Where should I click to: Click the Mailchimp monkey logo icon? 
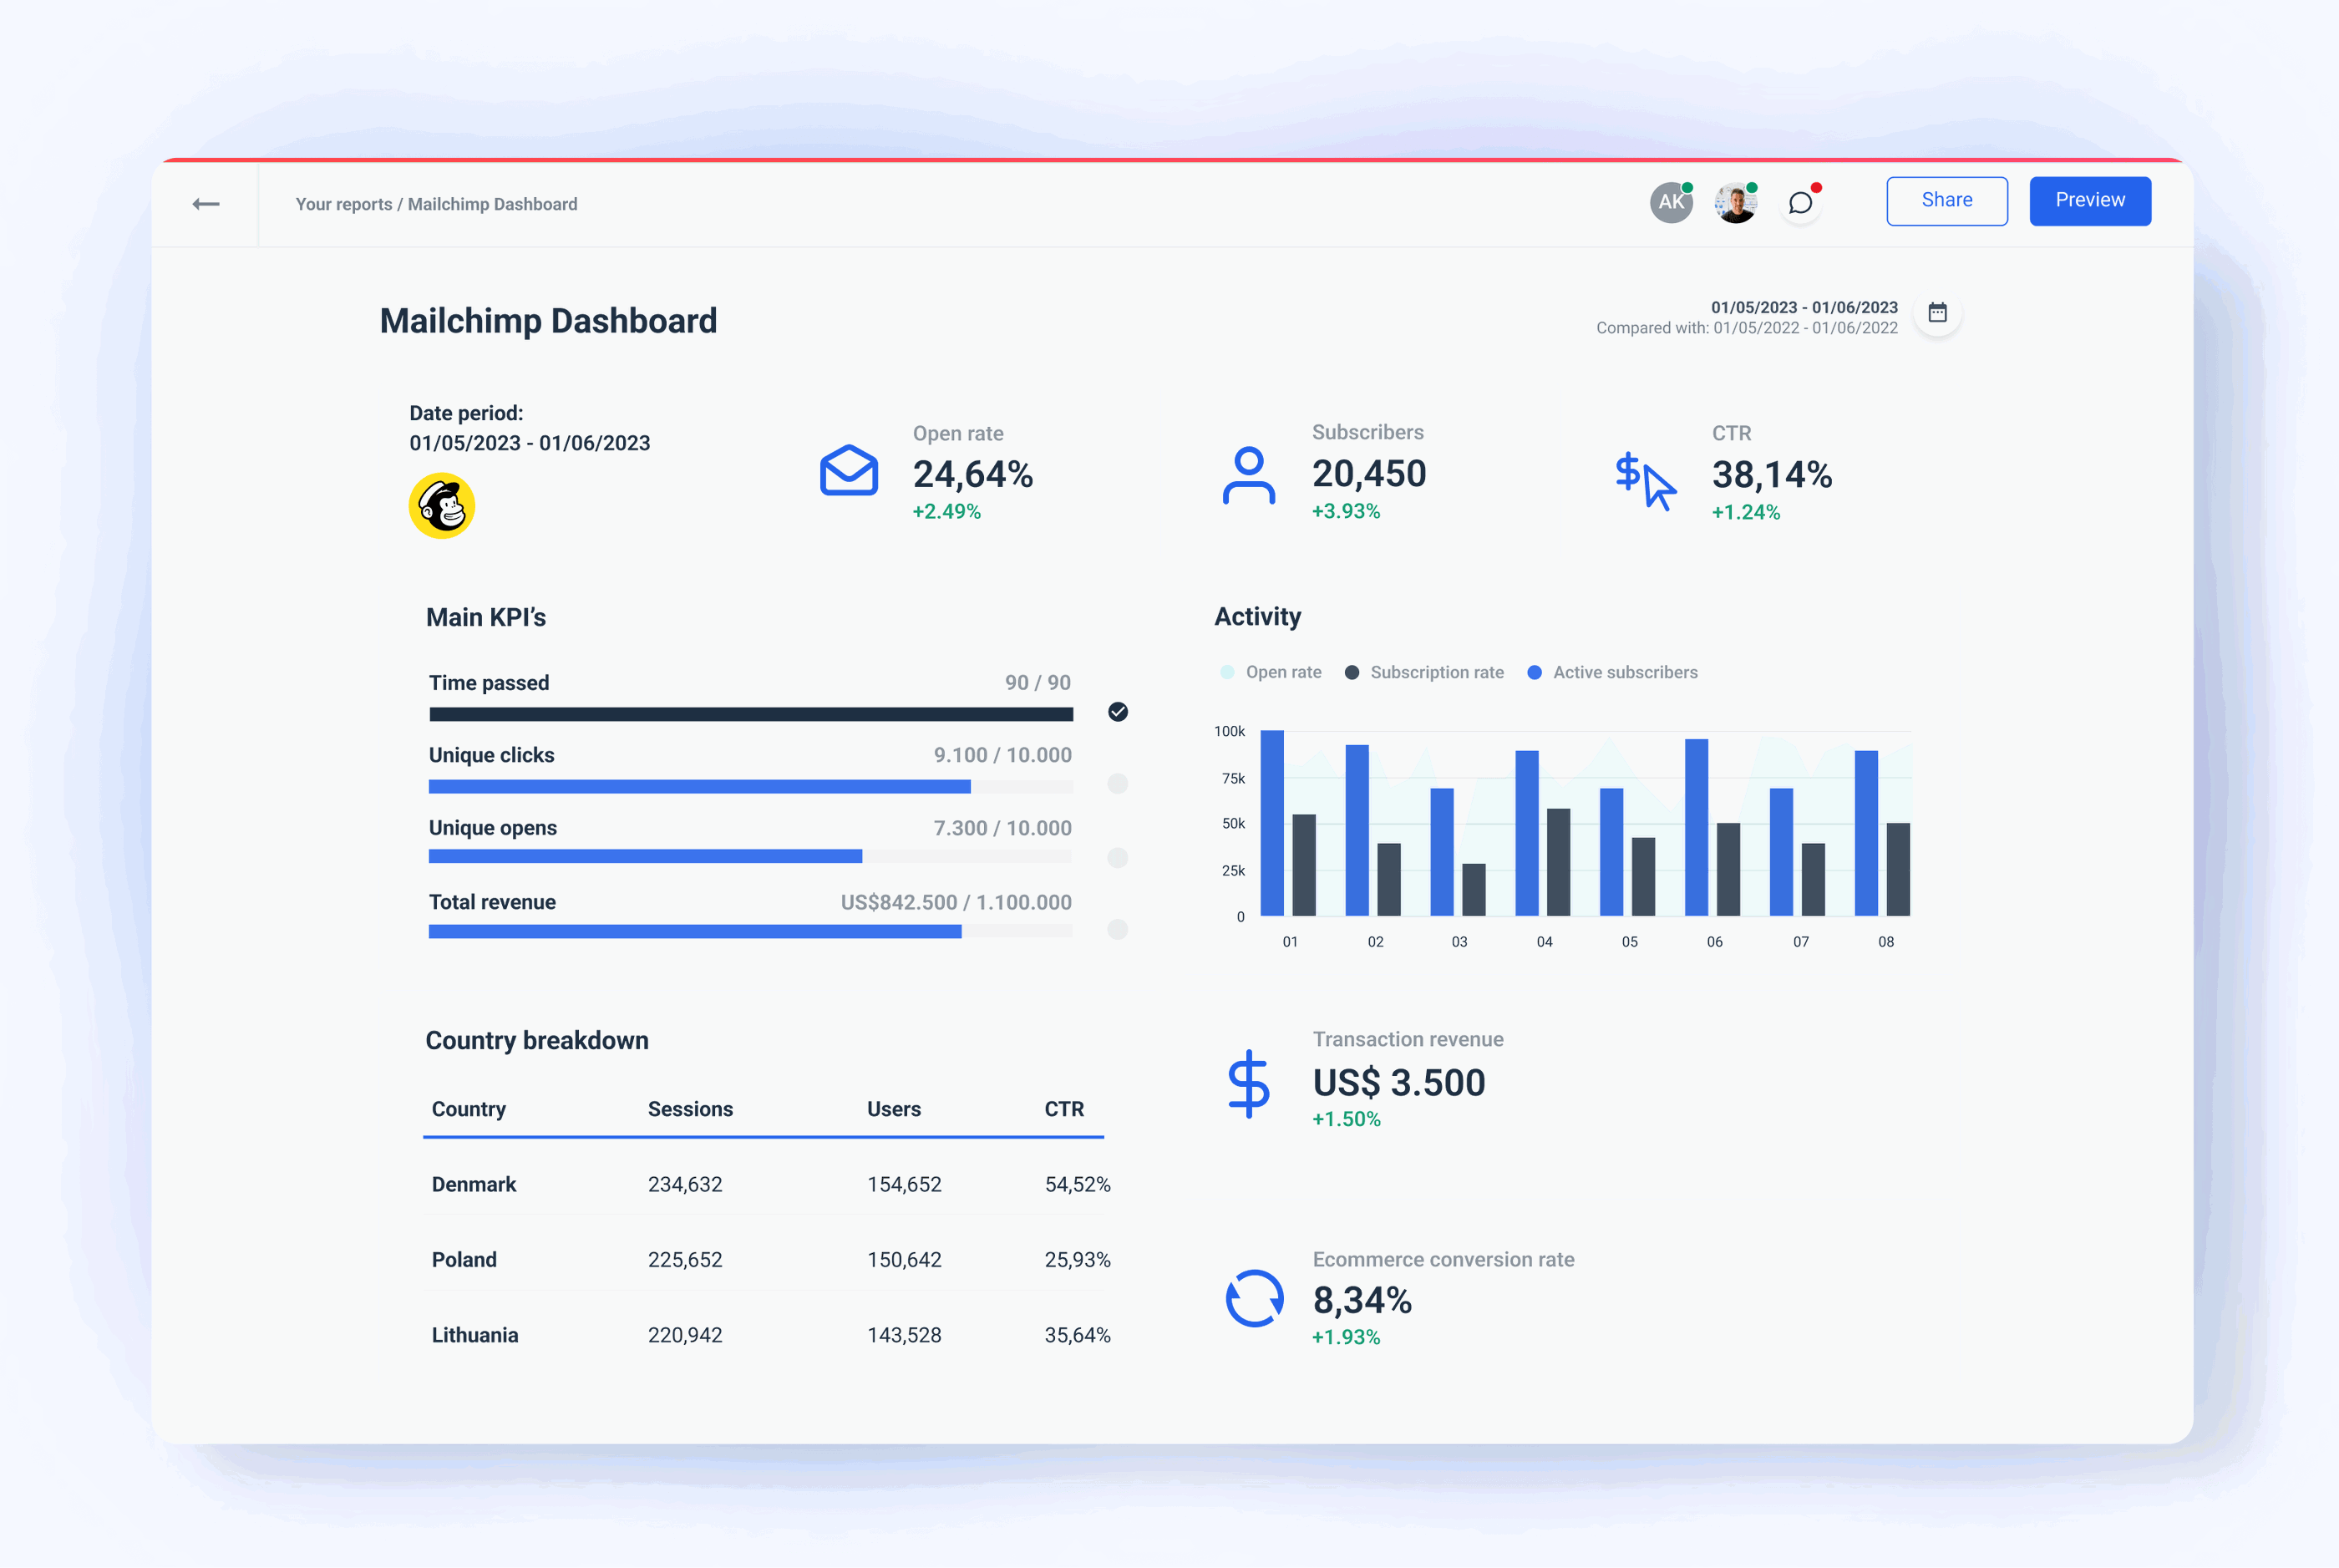[443, 505]
